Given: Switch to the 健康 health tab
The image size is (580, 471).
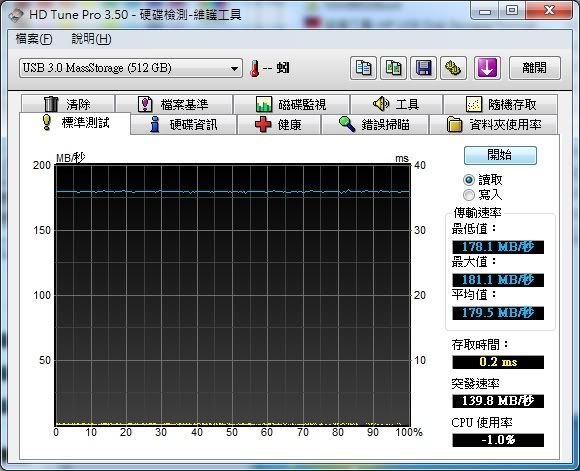Looking at the screenshot, I should (279, 125).
